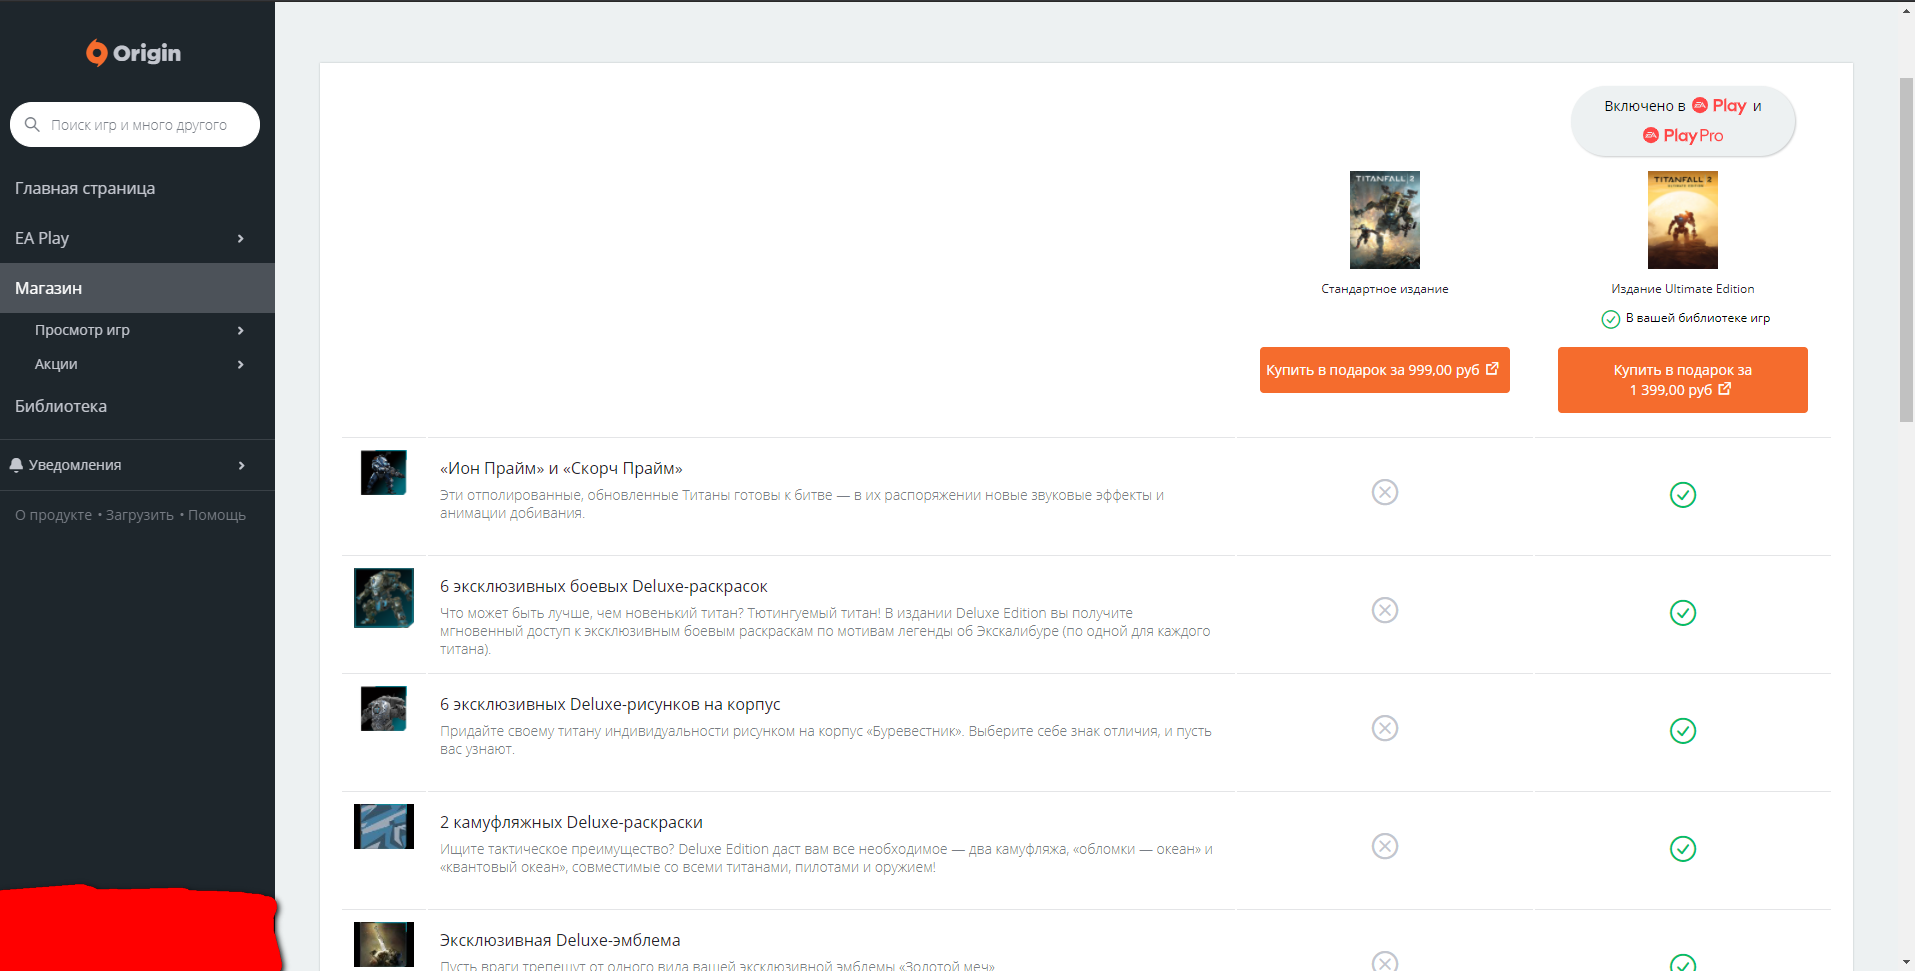
Task: Expand the EA Play chevron
Action: click(x=241, y=238)
